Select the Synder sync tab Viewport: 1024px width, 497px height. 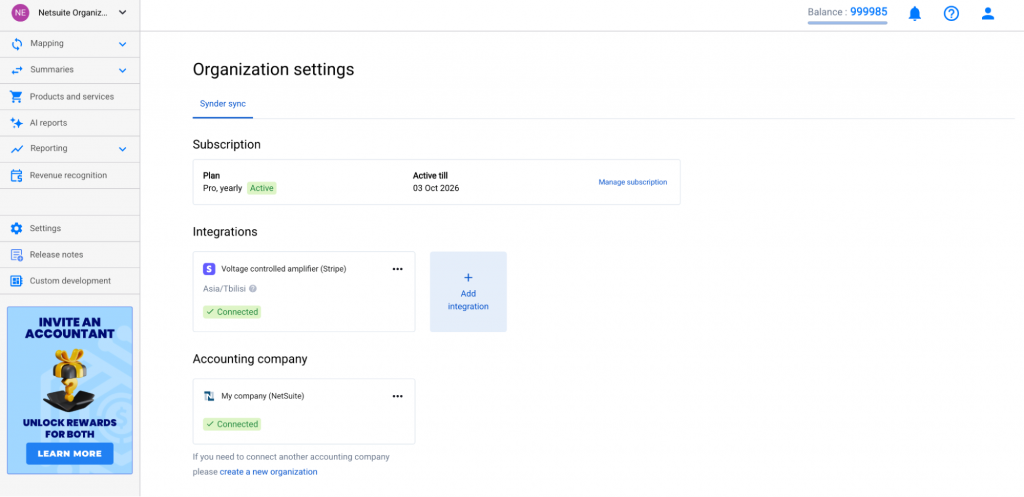click(x=222, y=104)
